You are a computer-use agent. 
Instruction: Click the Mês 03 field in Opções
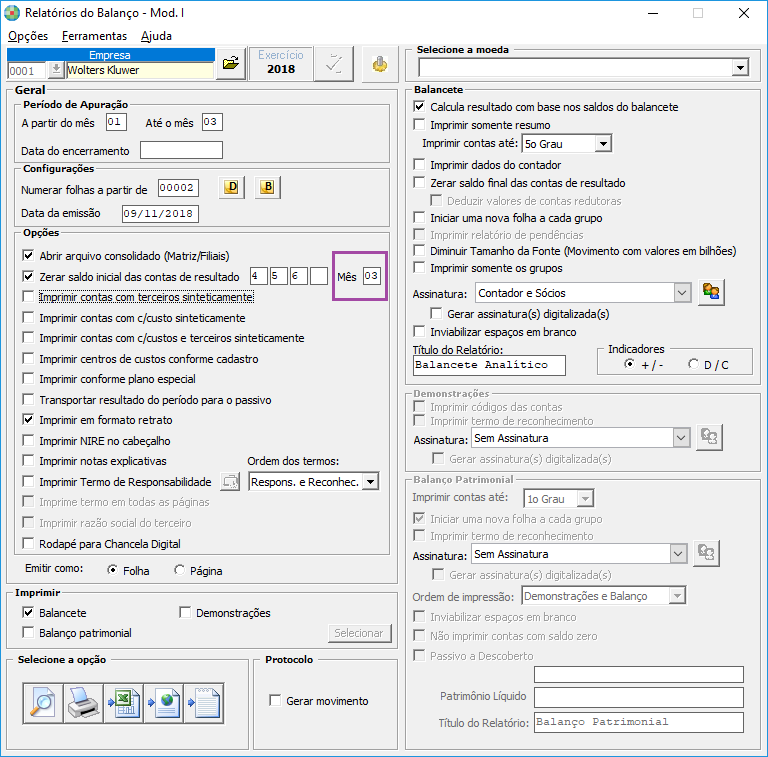coord(372,276)
